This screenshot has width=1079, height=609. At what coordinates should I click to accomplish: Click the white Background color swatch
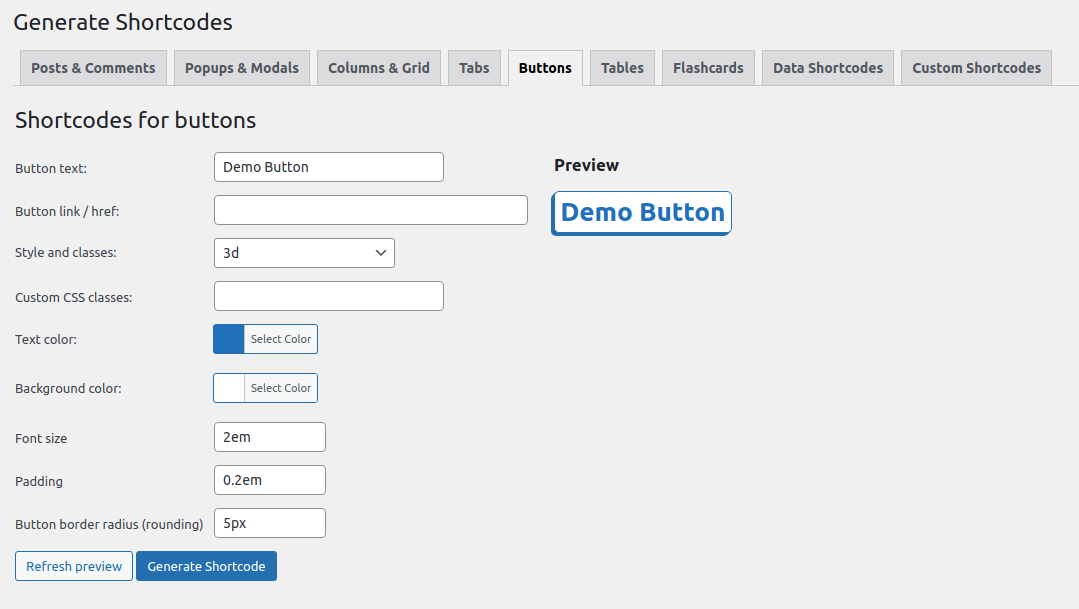[x=229, y=388]
